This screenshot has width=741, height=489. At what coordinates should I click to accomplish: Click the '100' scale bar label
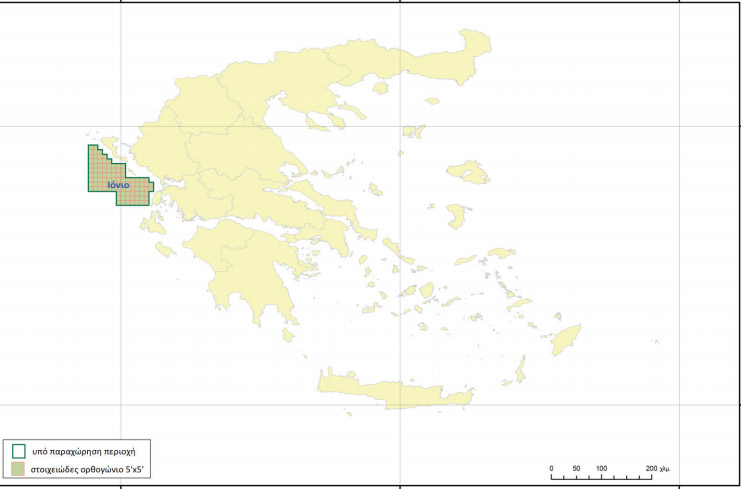[x=601, y=468]
